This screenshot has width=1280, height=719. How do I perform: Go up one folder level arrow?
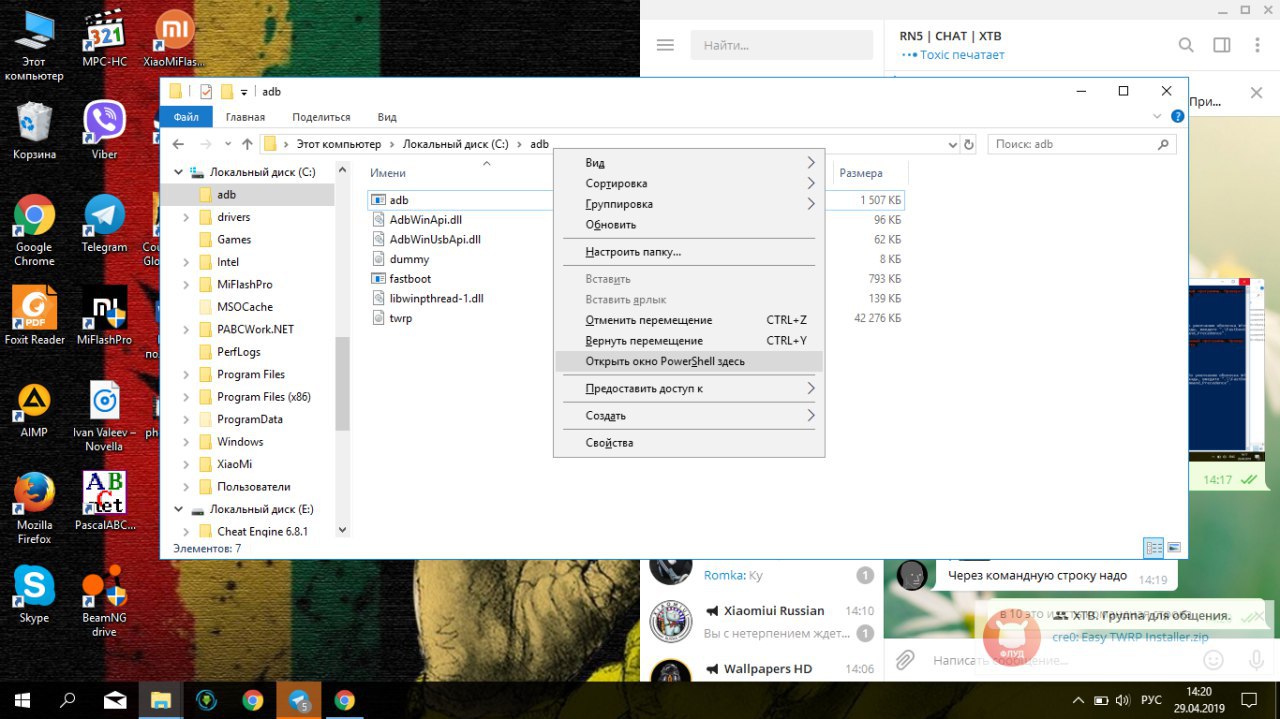pos(247,144)
